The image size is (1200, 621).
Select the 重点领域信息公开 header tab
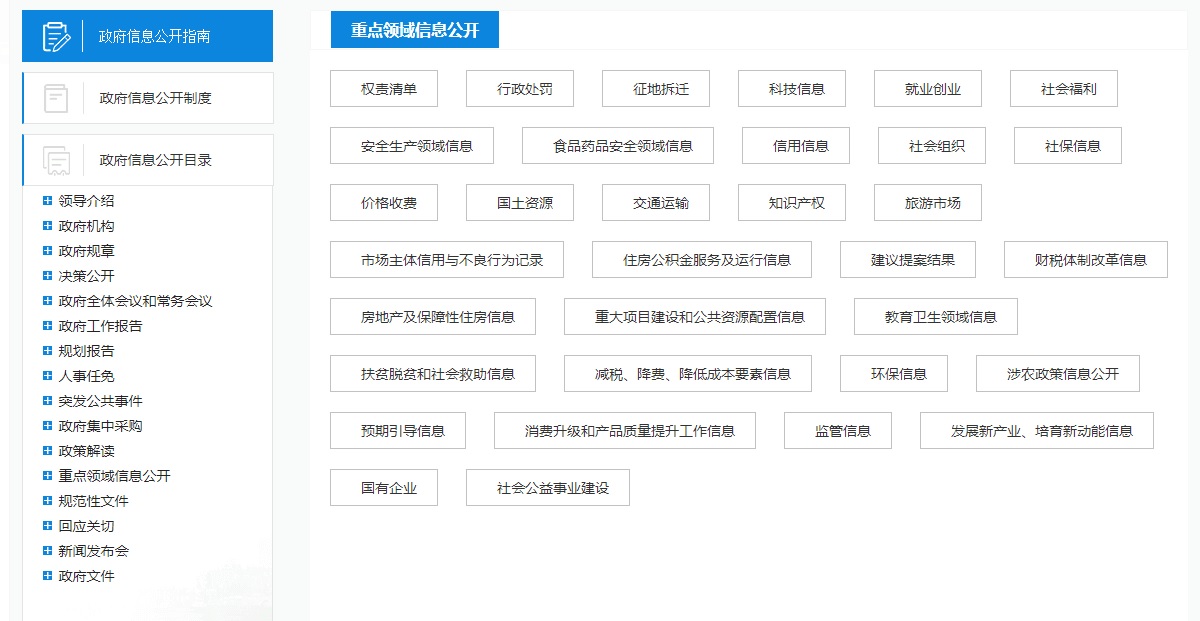click(414, 30)
